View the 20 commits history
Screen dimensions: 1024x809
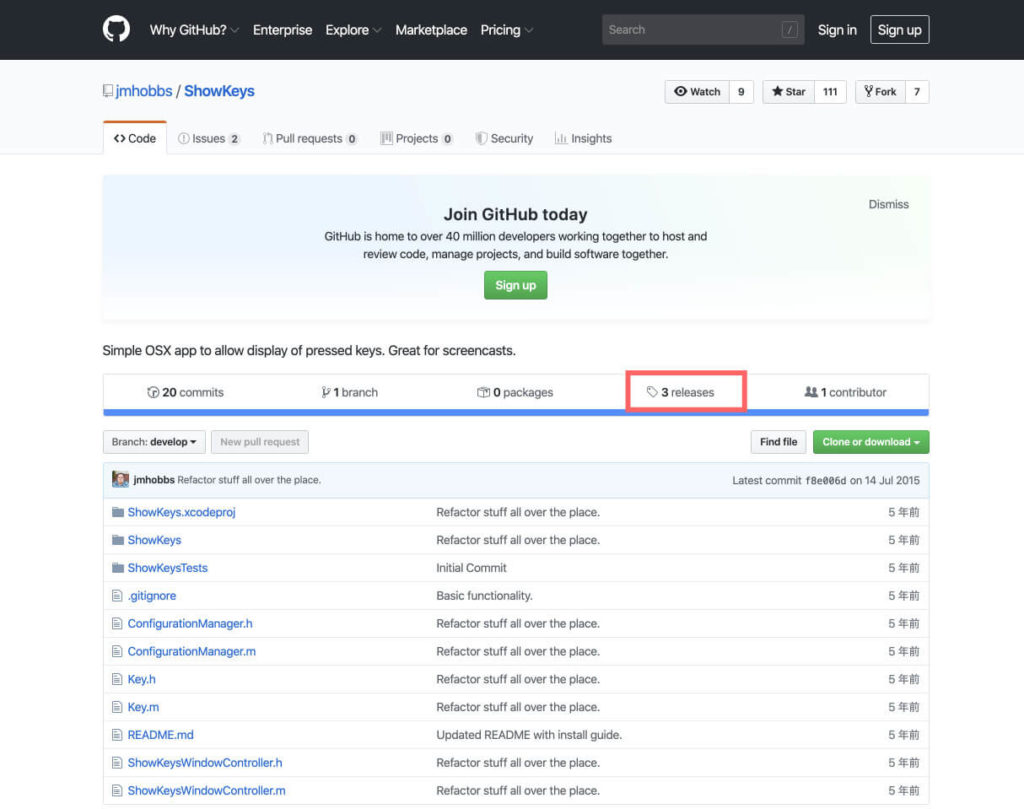185,392
